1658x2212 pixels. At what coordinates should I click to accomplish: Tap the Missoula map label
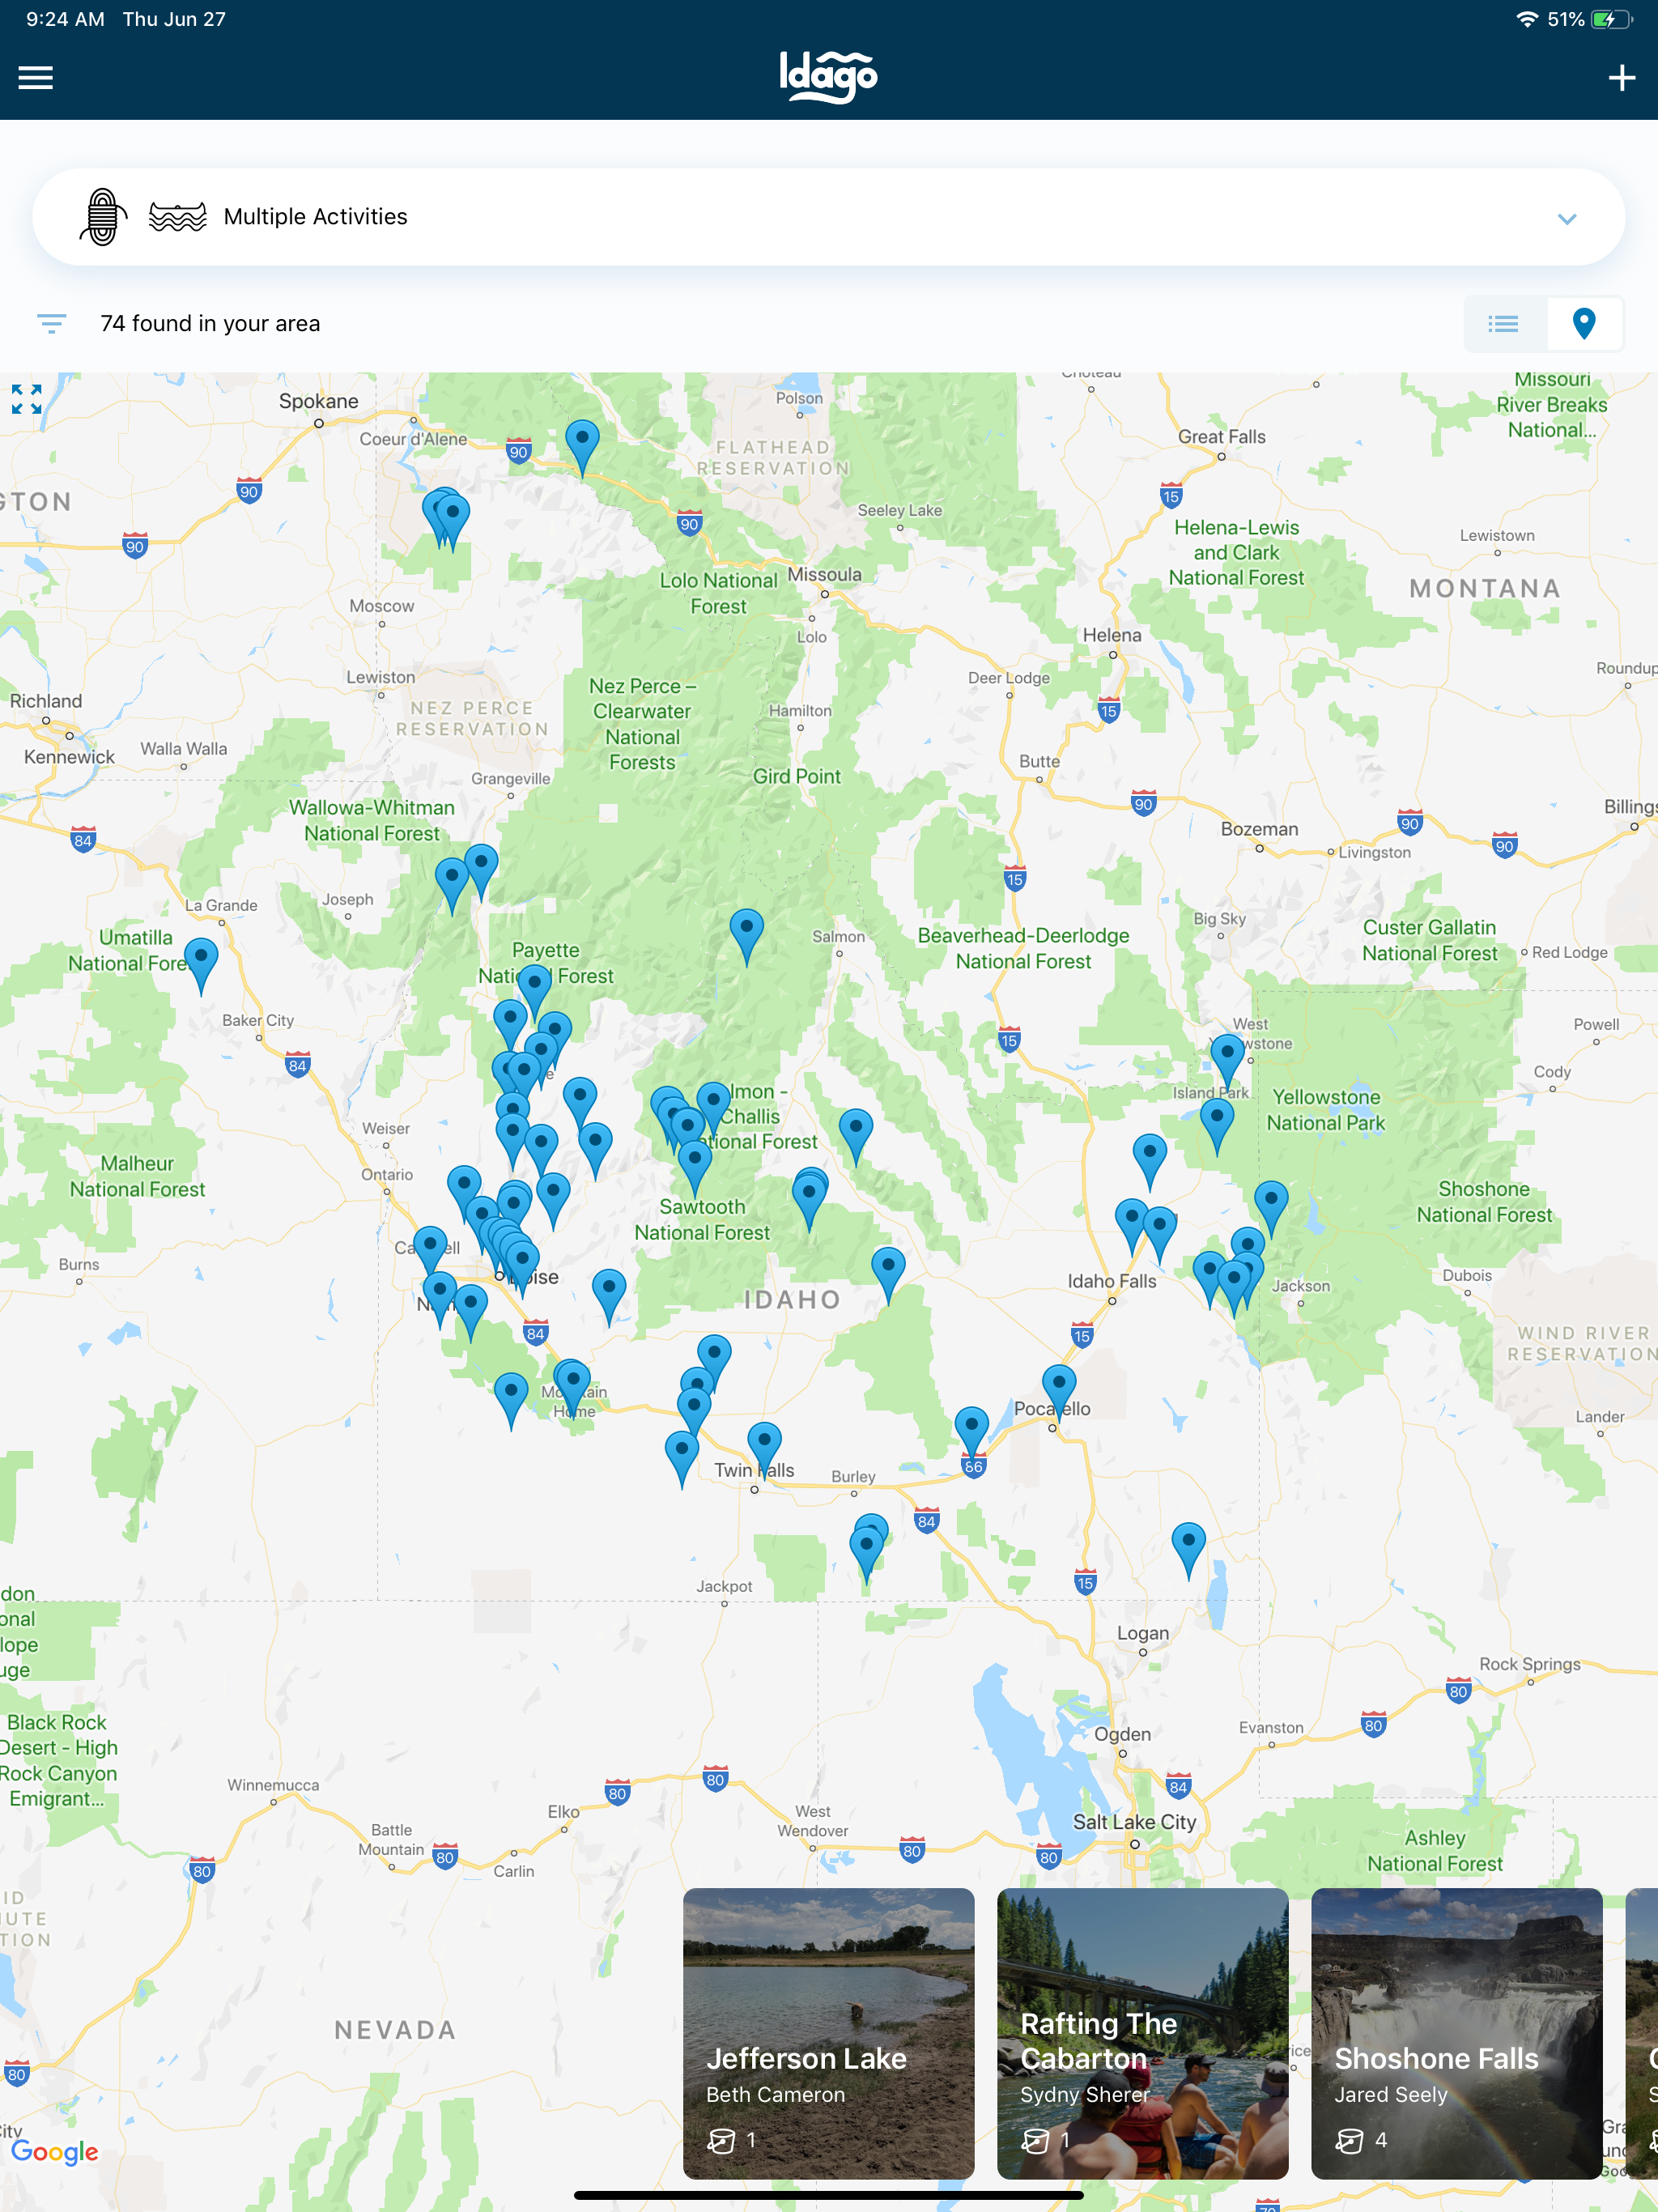[824, 574]
